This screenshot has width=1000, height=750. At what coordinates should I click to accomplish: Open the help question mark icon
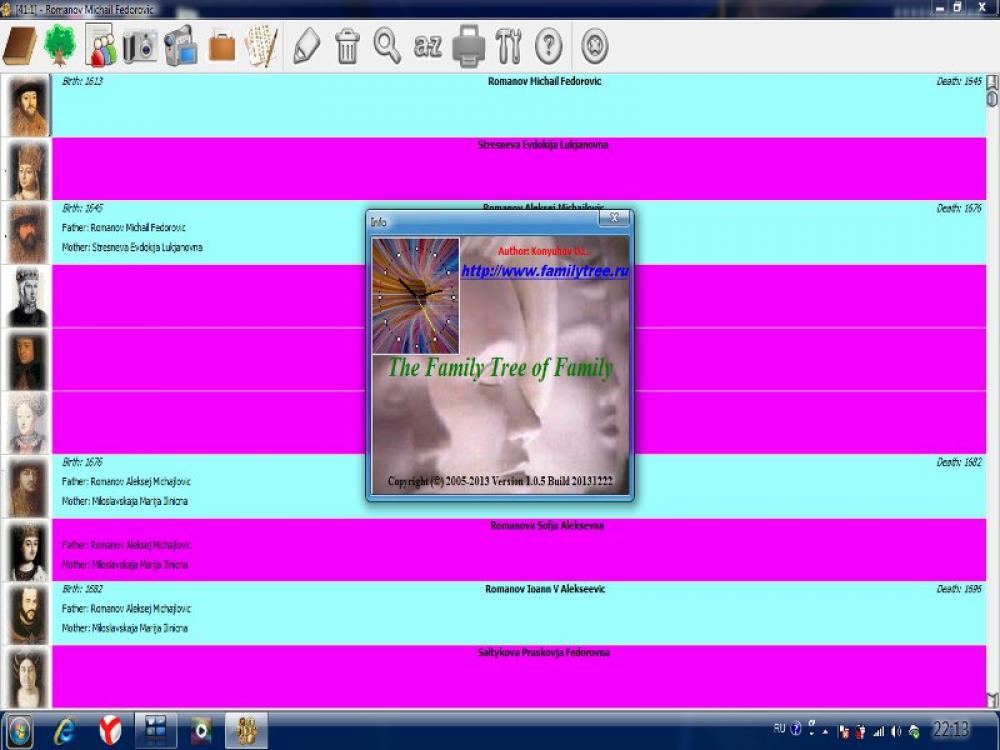pyautogui.click(x=548, y=44)
